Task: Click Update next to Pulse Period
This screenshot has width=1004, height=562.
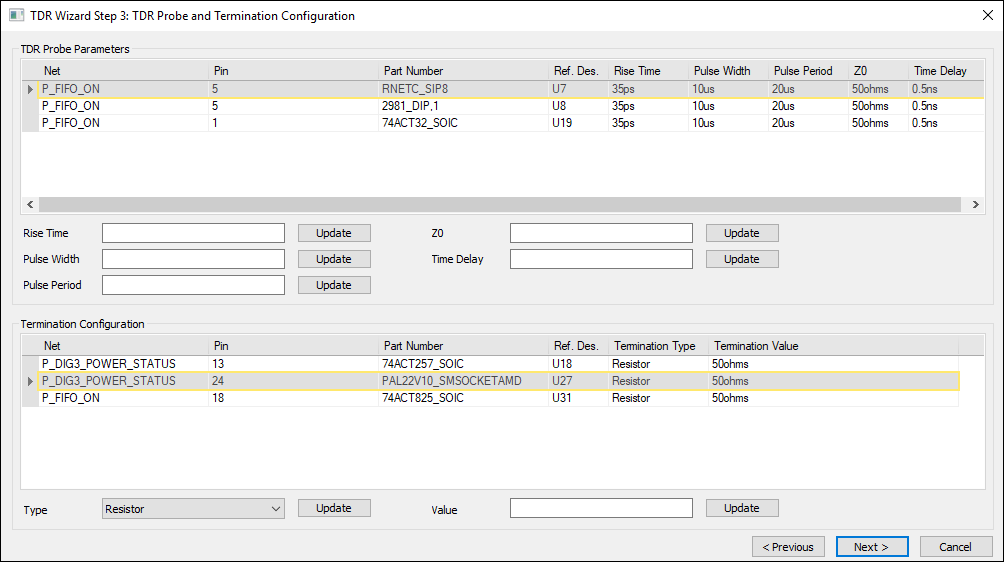Action: coord(334,285)
